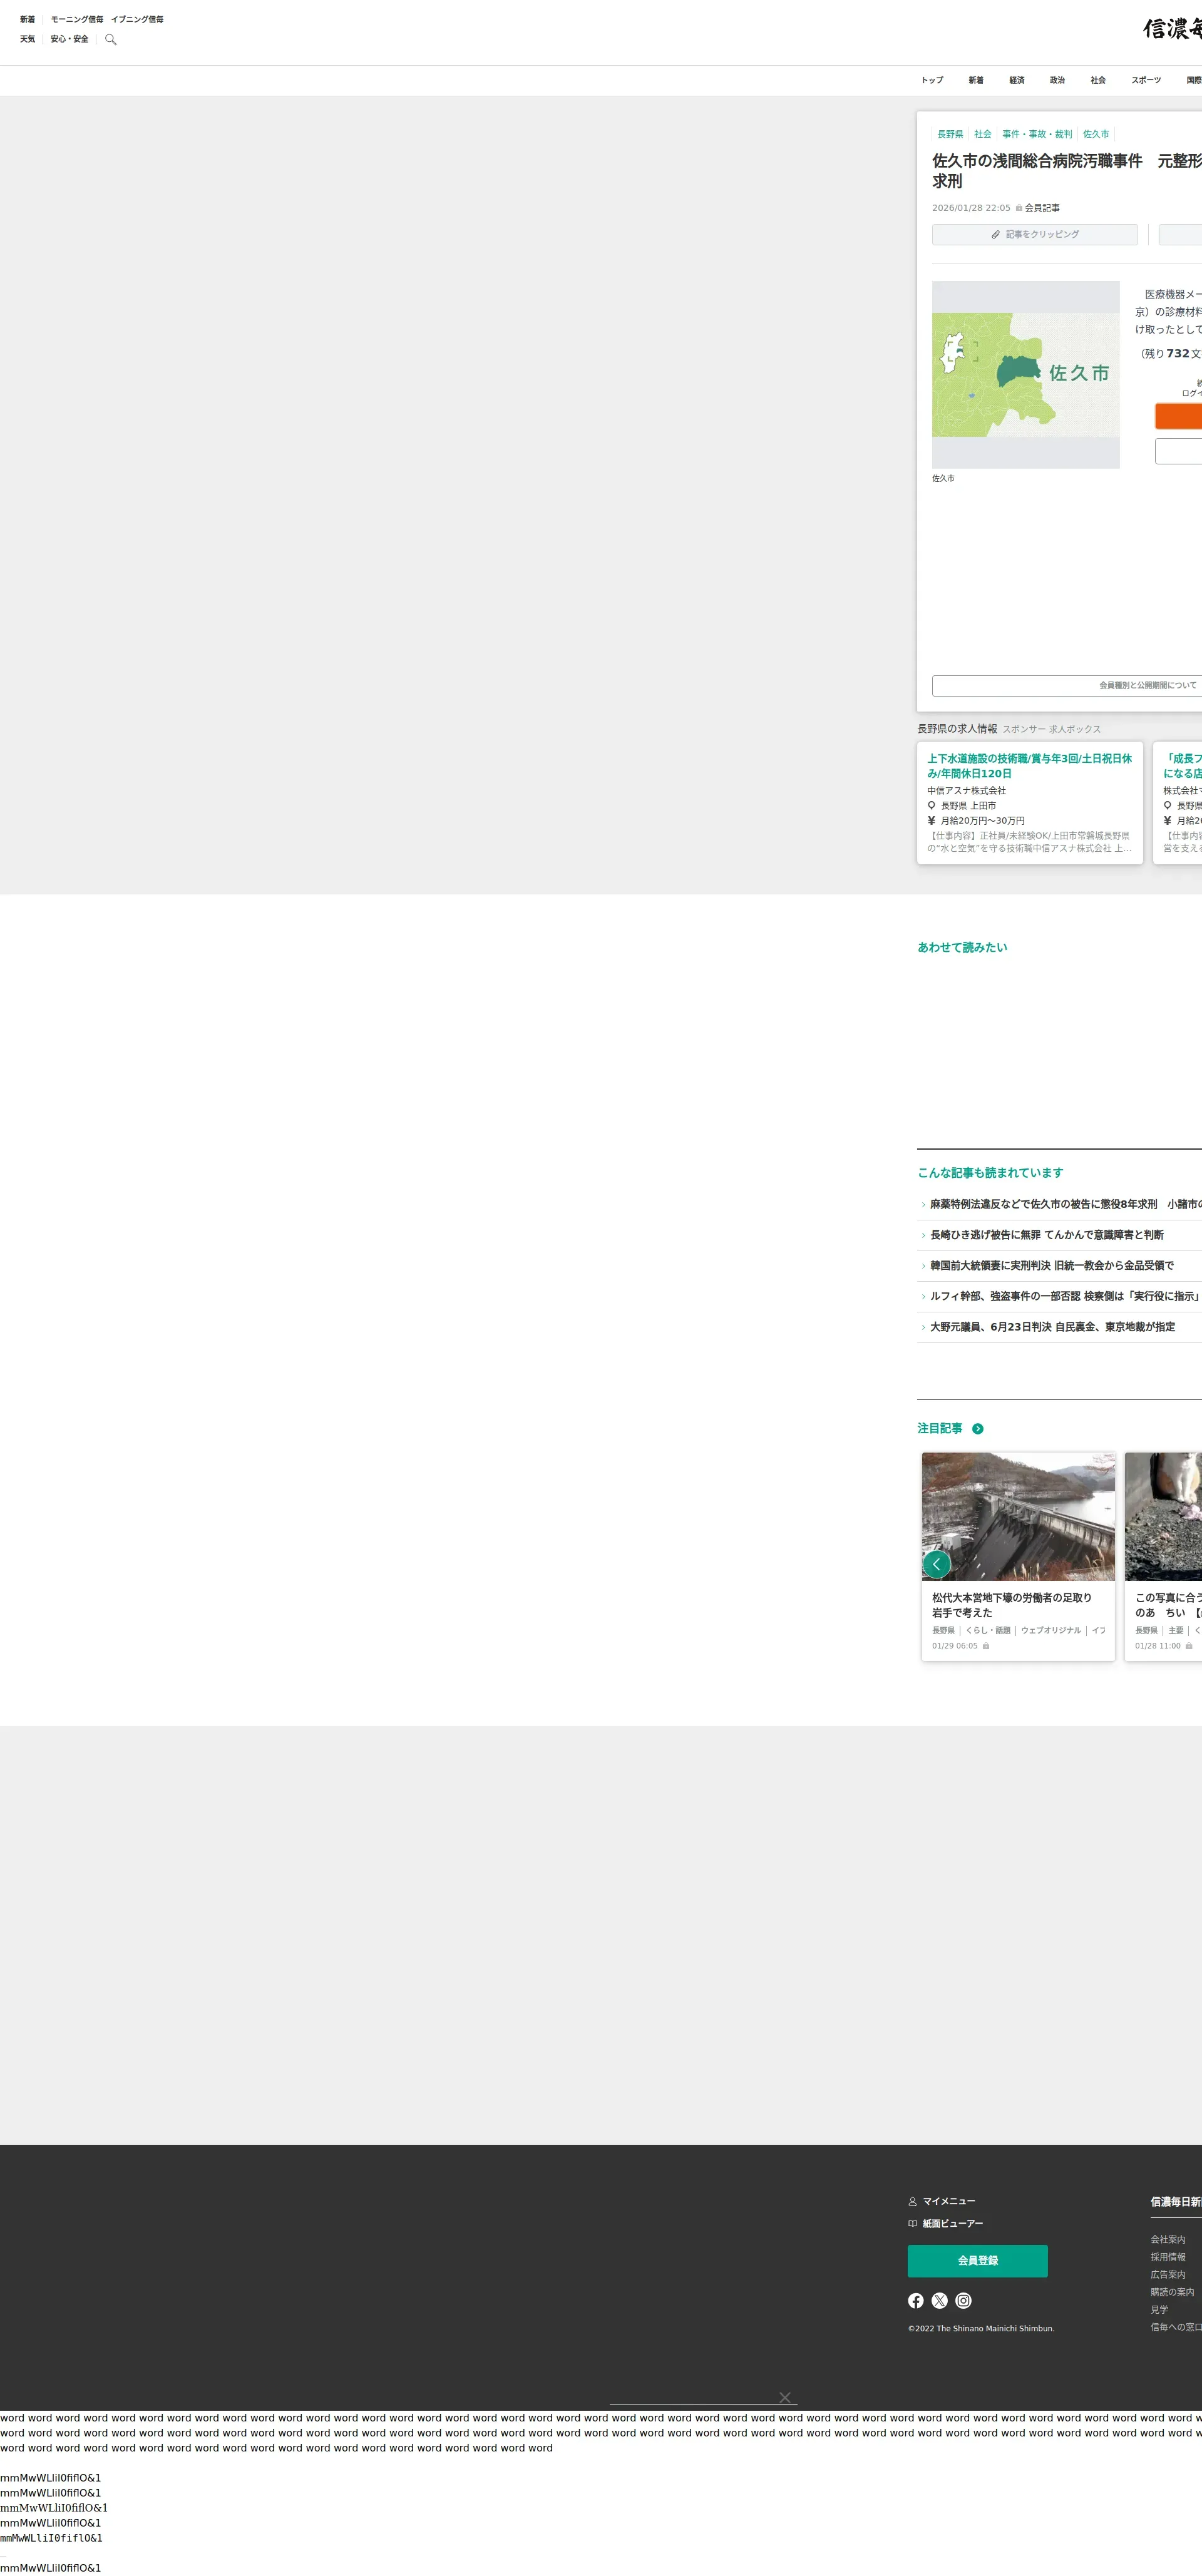1202x2576 pixels.
Task: Click the search magnifier icon in header
Action: click(111, 39)
